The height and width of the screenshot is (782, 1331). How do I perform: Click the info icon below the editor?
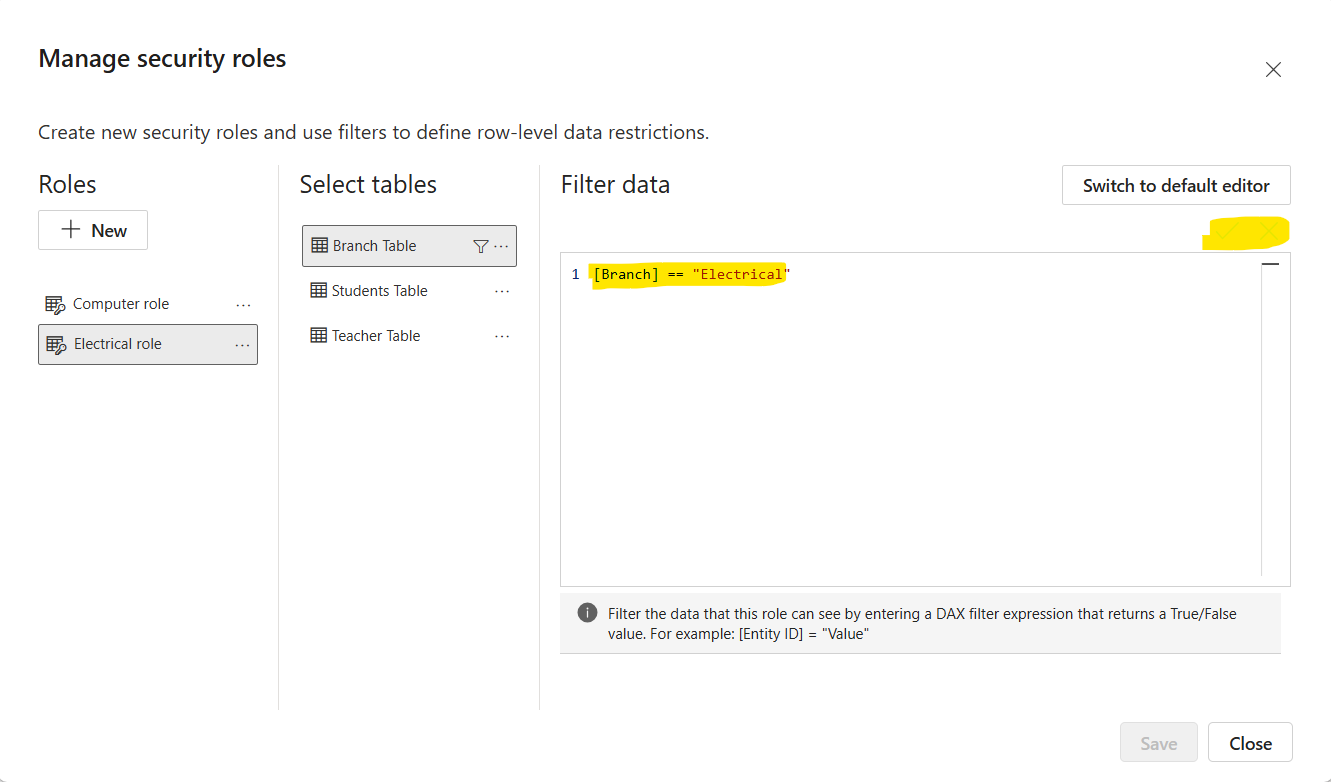587,613
